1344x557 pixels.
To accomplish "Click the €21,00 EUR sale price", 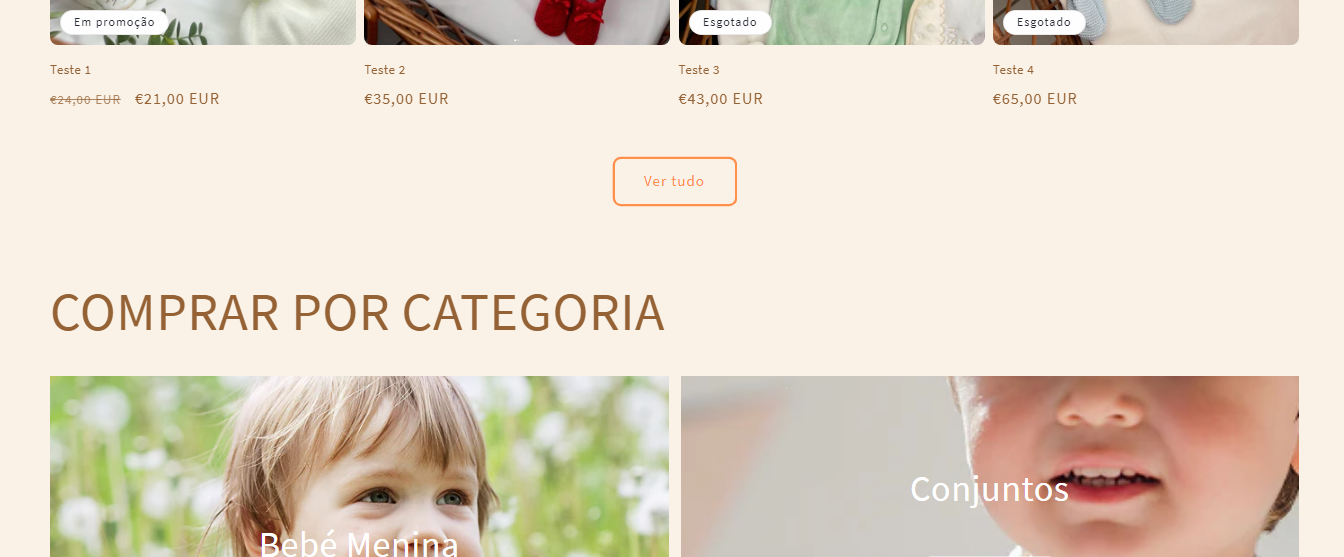I will click(x=177, y=99).
